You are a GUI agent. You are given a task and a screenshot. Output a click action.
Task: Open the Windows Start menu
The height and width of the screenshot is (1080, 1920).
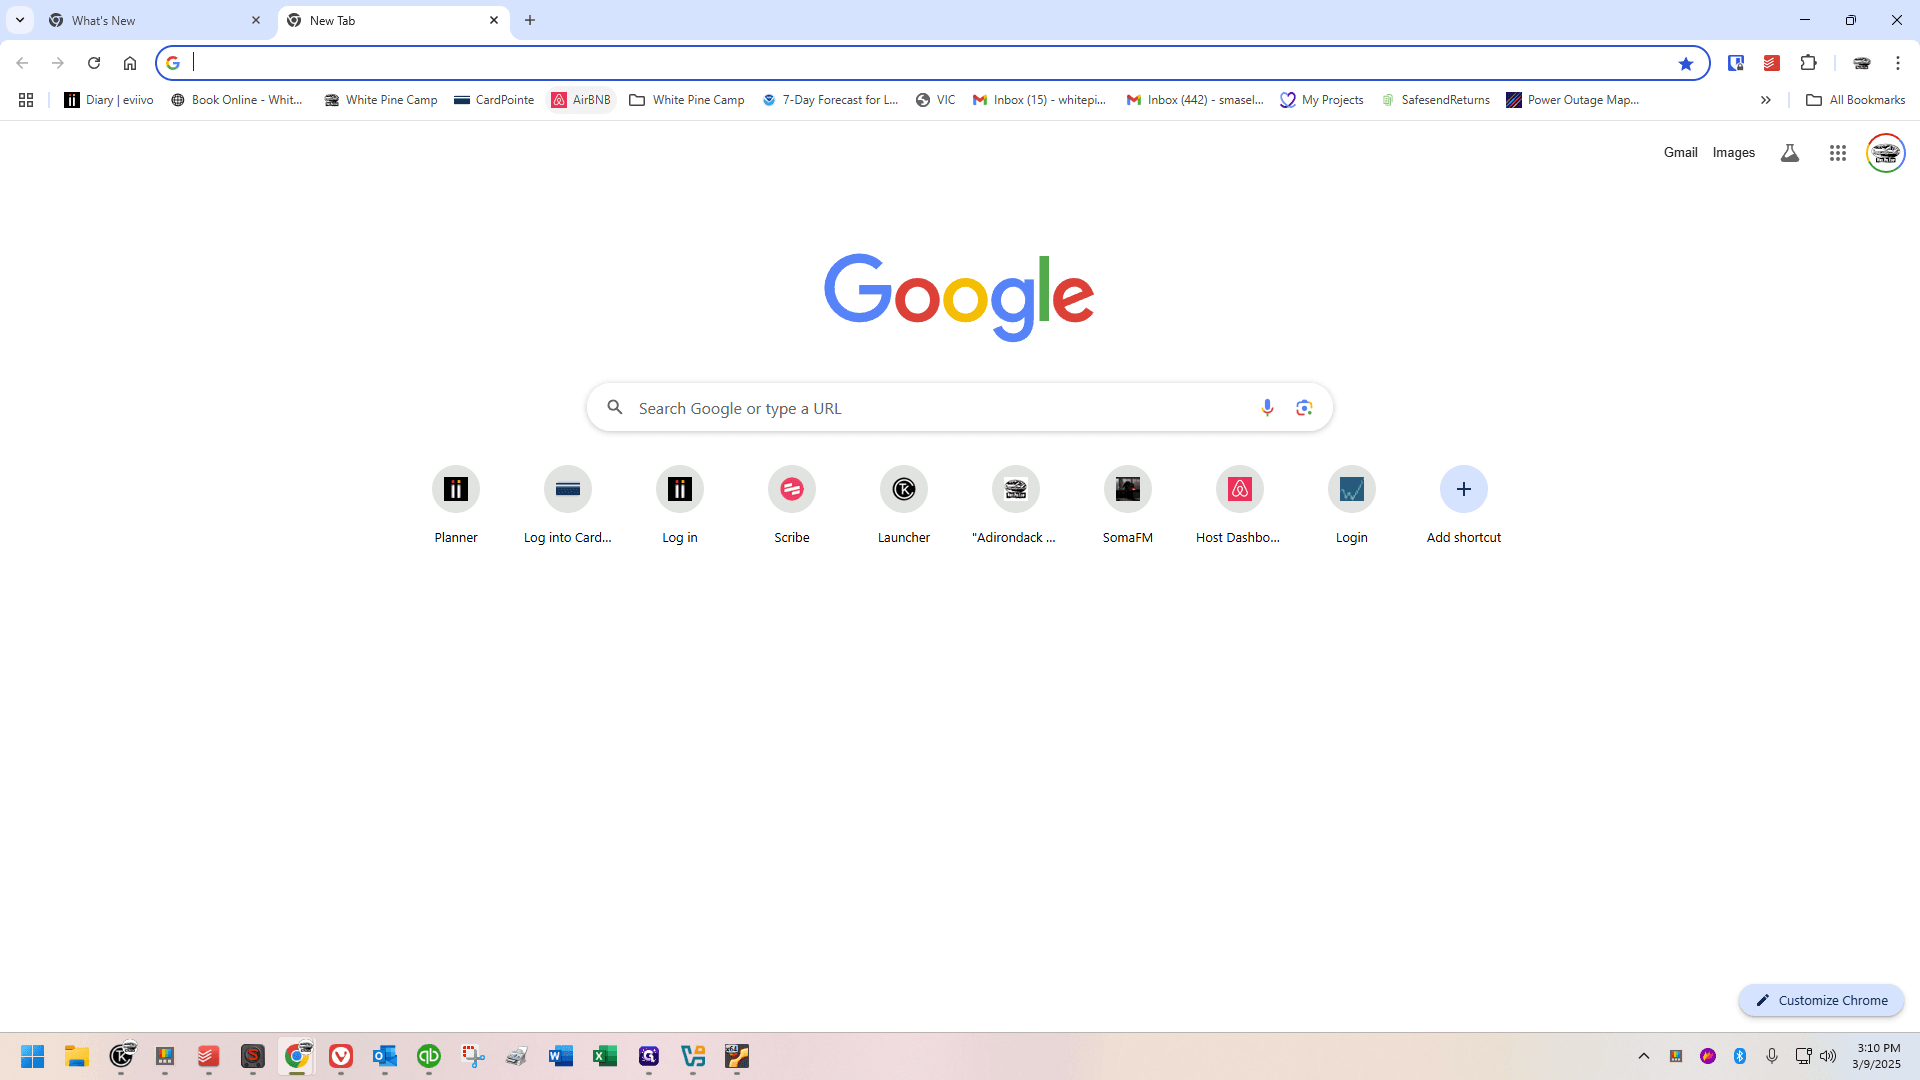point(33,1056)
